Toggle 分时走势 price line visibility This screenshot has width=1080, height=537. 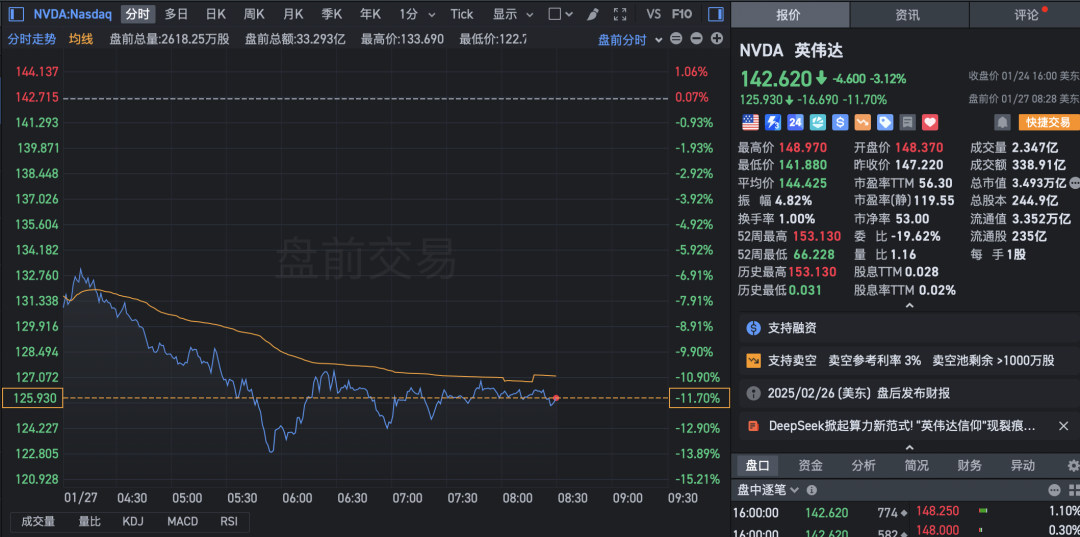point(32,39)
